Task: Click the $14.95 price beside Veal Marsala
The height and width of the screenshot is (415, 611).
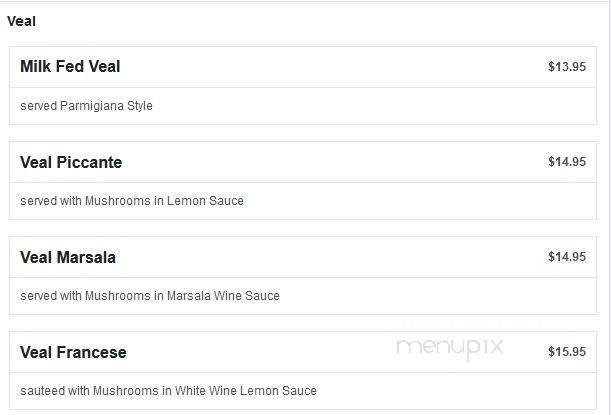Action: pos(567,257)
